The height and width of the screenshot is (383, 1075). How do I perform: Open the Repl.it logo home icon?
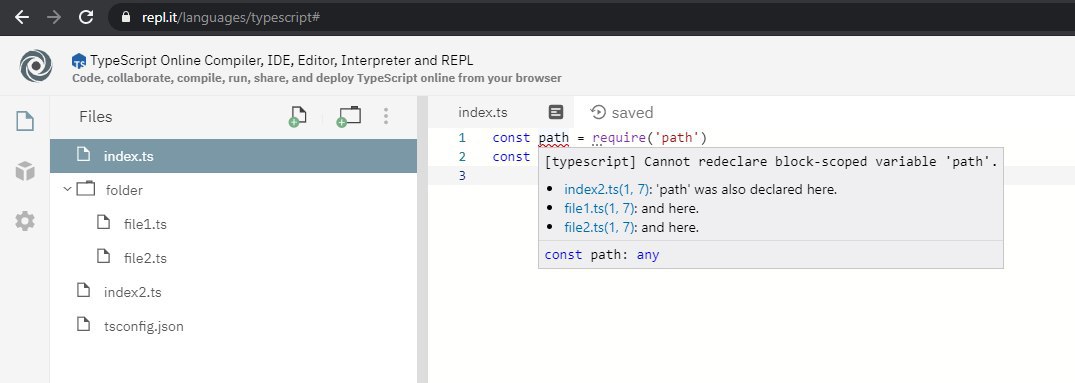click(x=36, y=66)
